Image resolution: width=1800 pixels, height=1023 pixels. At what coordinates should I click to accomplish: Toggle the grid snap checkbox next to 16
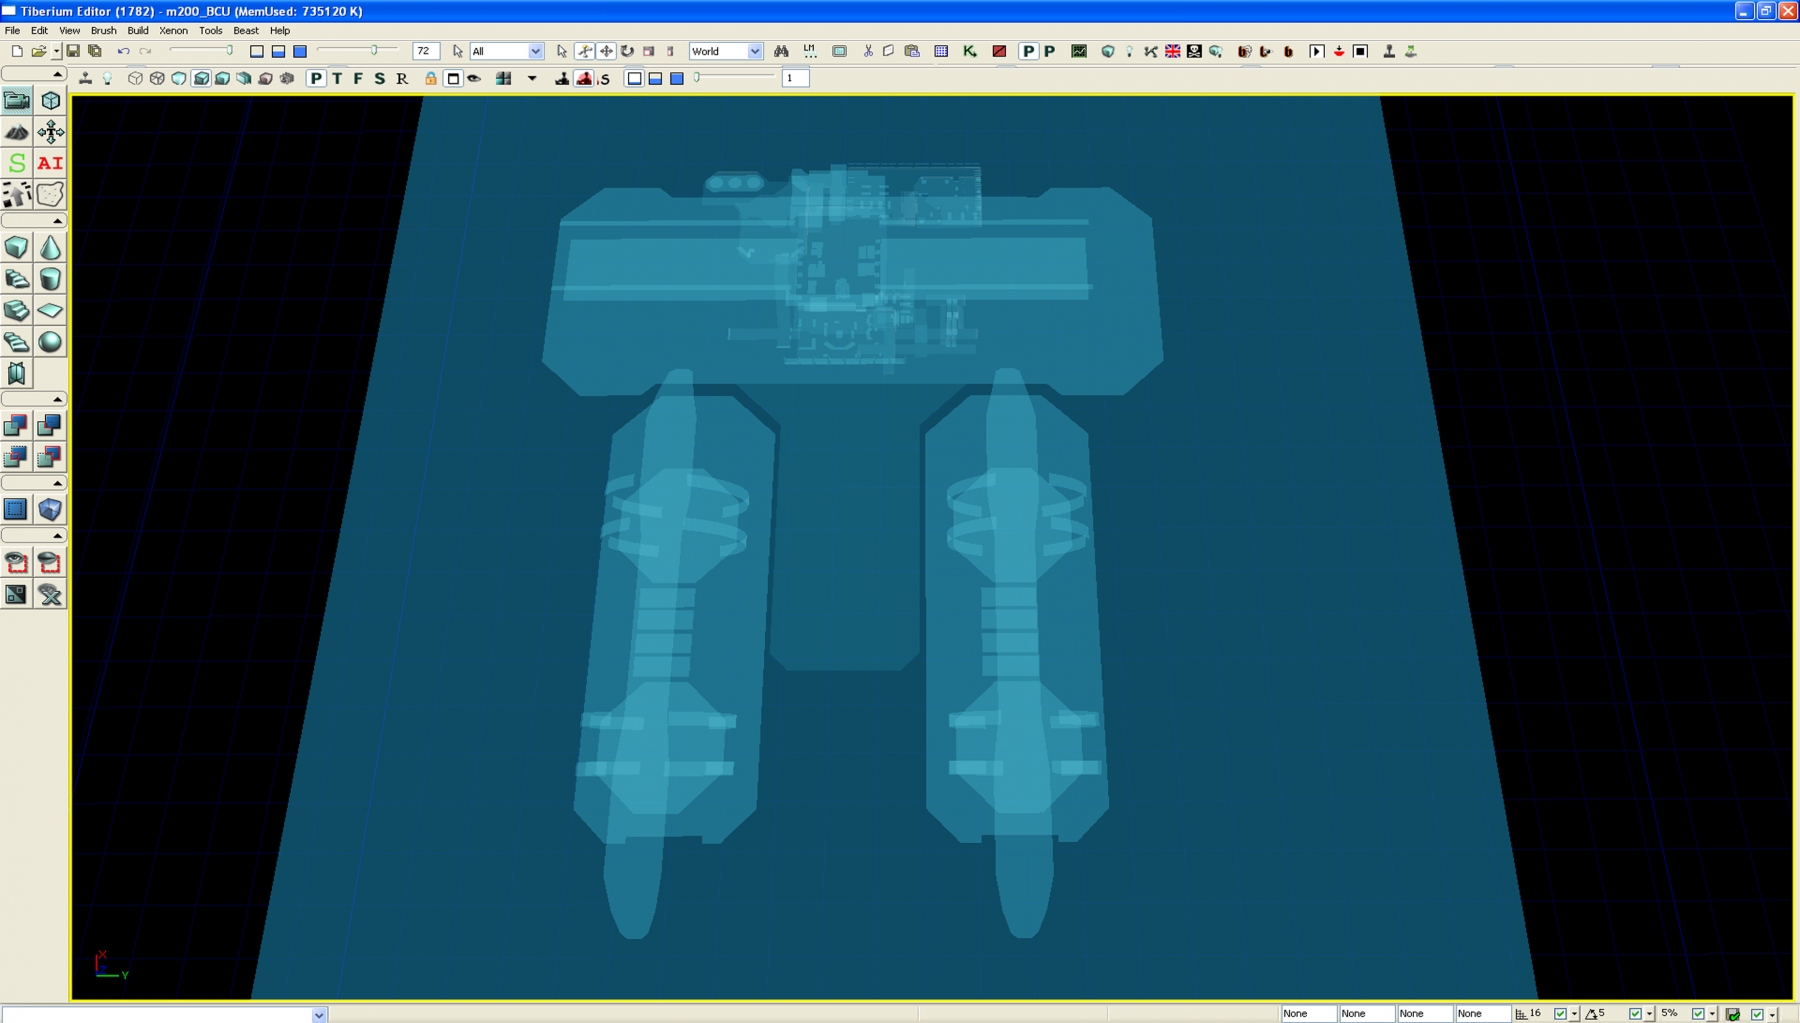coord(1559,1014)
